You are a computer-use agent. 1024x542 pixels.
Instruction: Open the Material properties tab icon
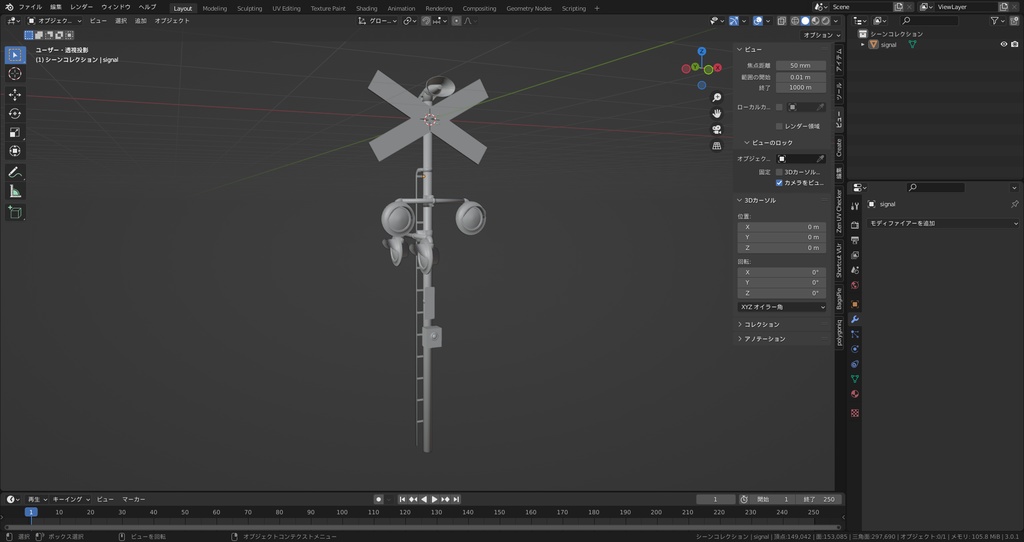pos(855,394)
